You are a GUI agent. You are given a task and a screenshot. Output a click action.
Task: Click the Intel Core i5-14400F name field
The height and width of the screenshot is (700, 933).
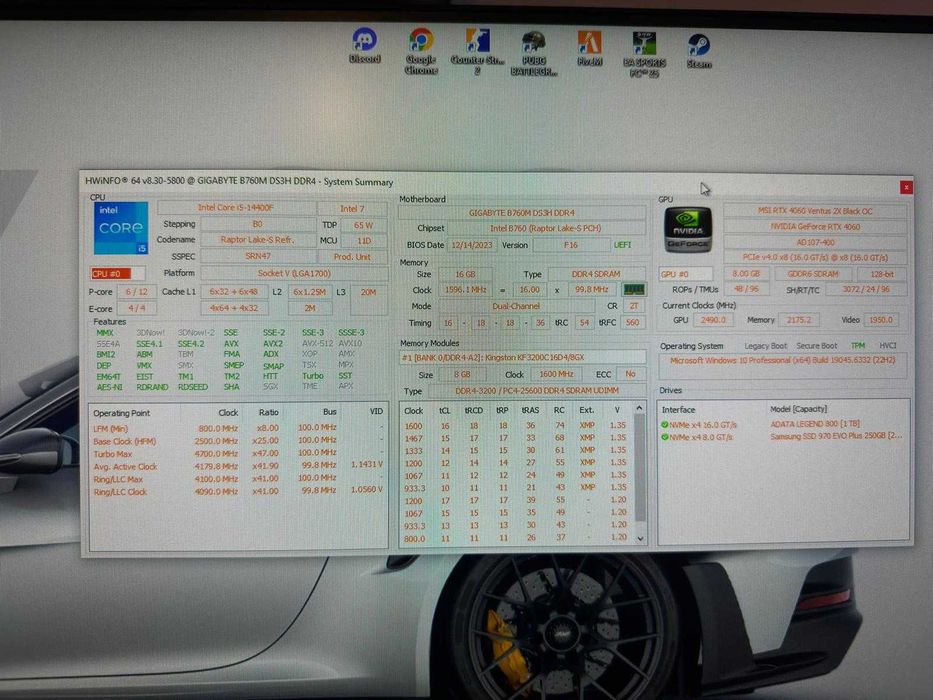tap(236, 208)
